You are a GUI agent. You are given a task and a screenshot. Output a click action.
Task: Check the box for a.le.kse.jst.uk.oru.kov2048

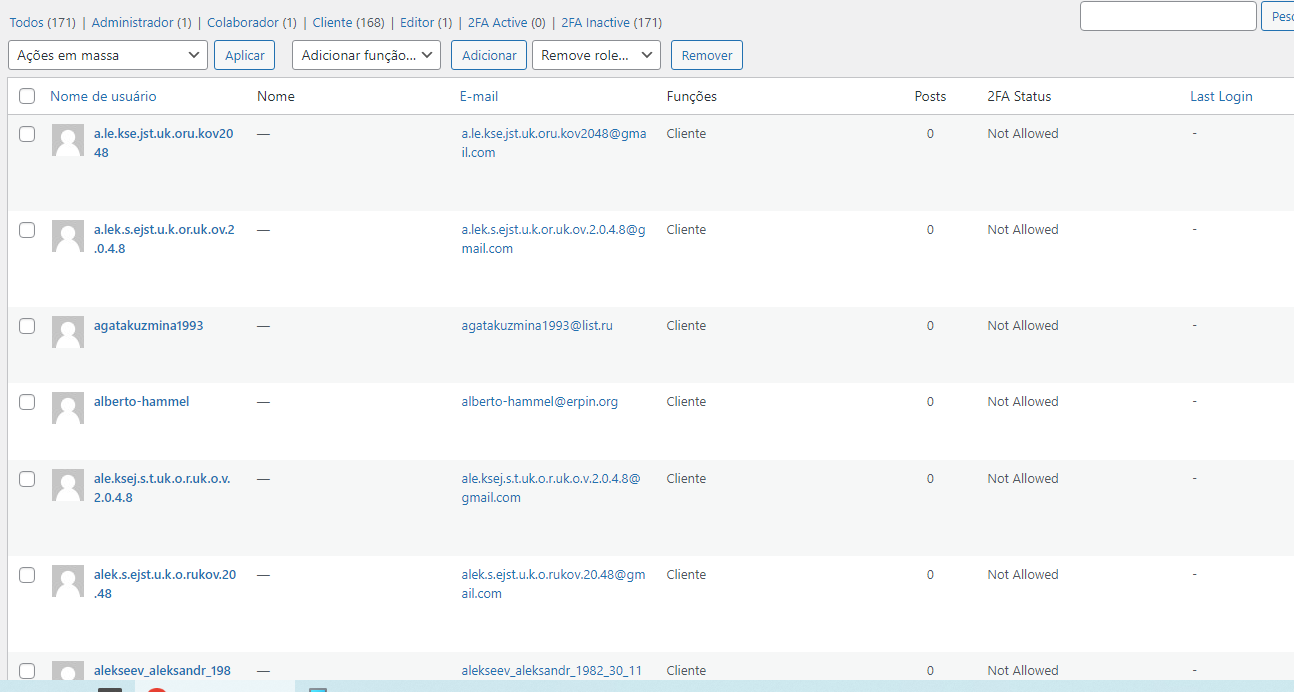click(27, 134)
